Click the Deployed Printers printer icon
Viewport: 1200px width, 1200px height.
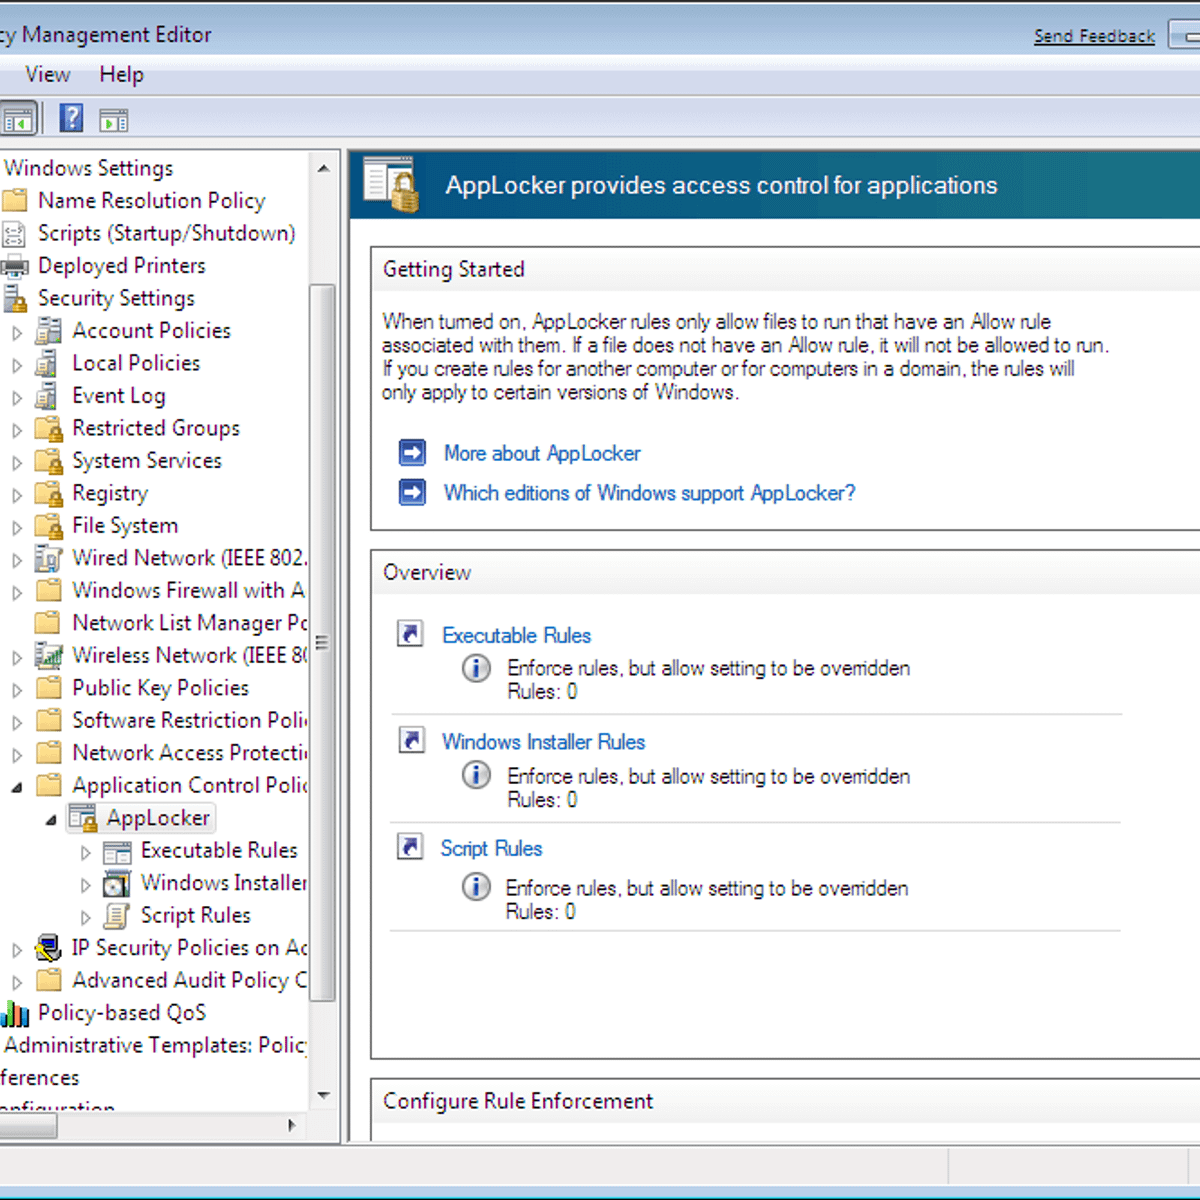(x=14, y=267)
